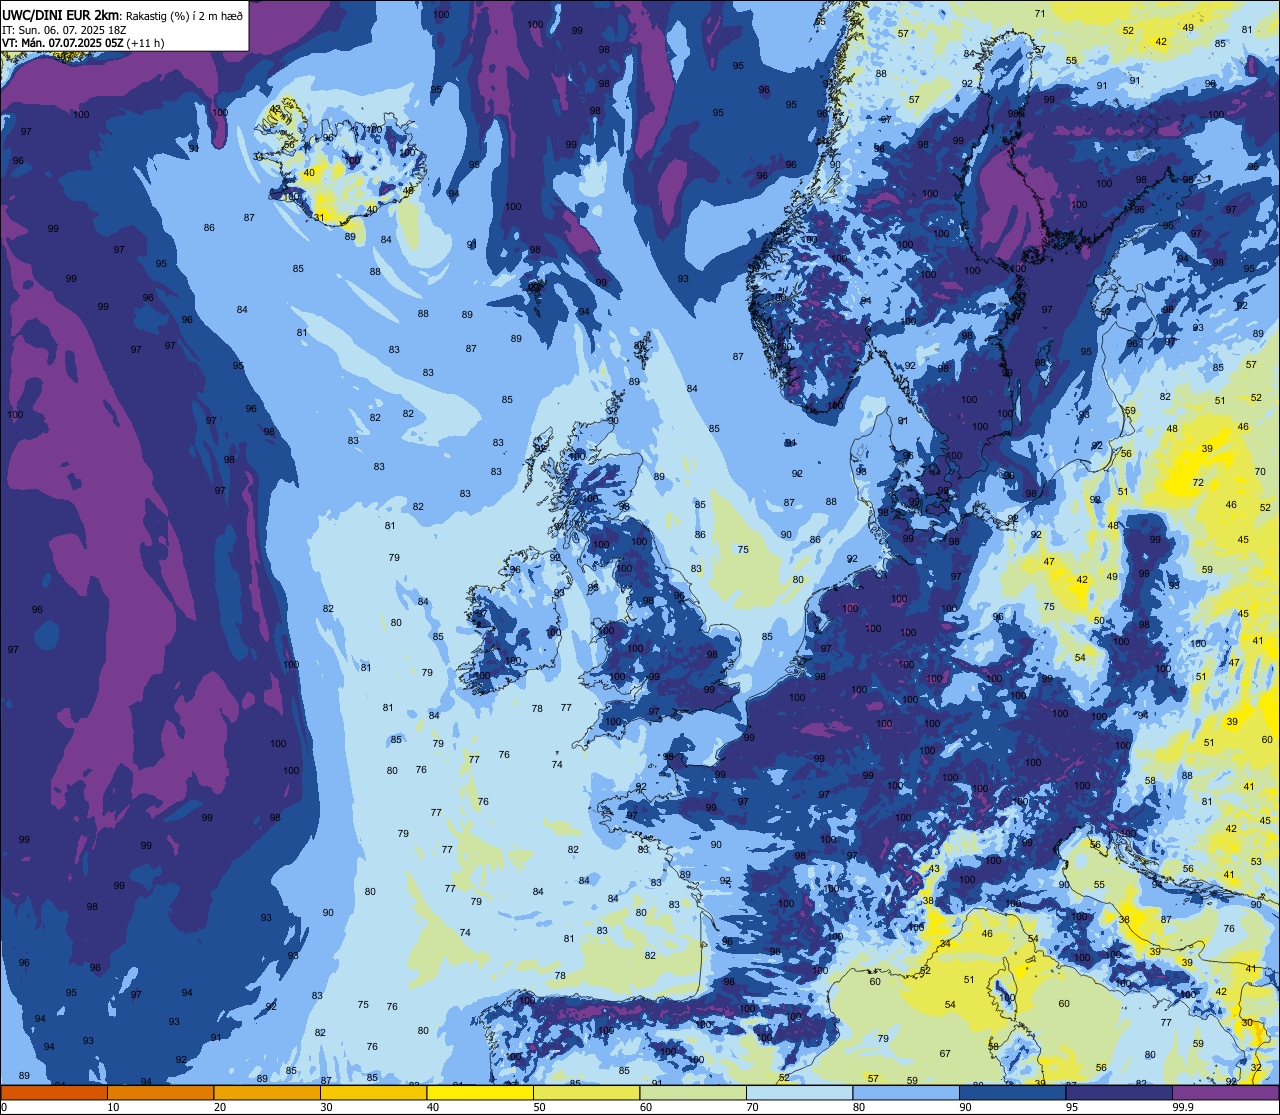
Task: Click the 90–95 % dark blue legend swatch
Action: (x=1013, y=1093)
